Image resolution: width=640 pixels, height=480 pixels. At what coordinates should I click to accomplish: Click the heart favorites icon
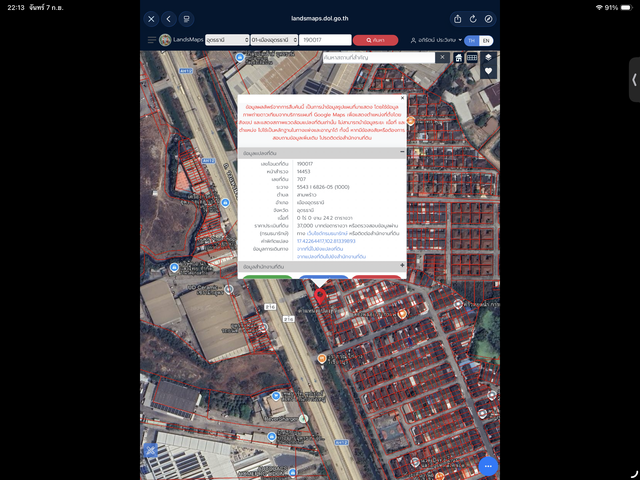[x=488, y=71]
